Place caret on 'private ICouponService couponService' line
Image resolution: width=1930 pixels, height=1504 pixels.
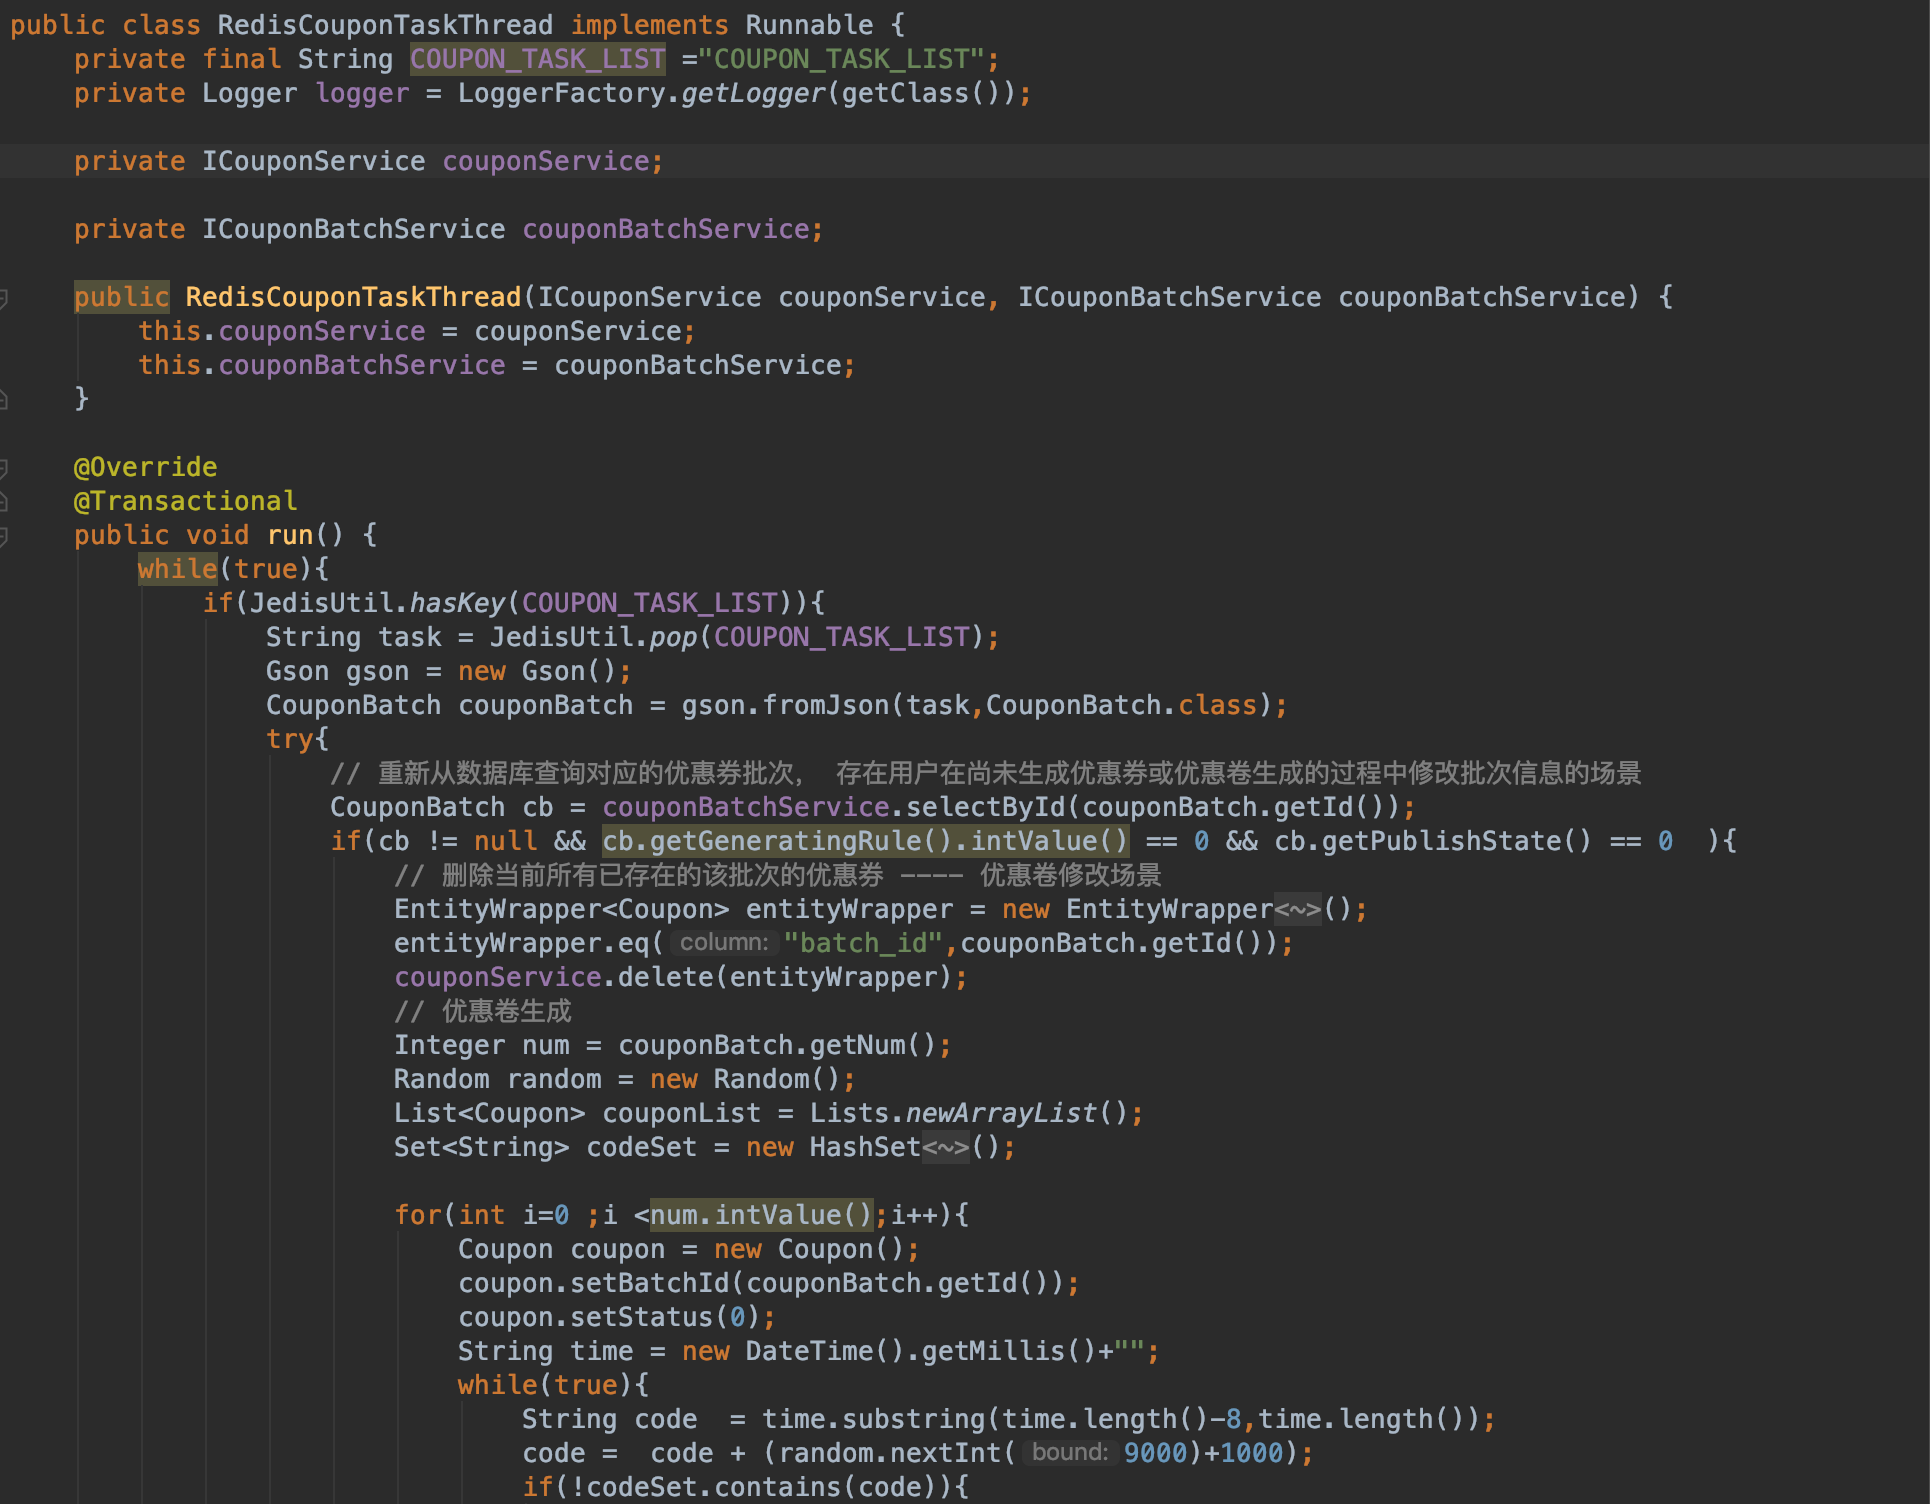point(366,162)
